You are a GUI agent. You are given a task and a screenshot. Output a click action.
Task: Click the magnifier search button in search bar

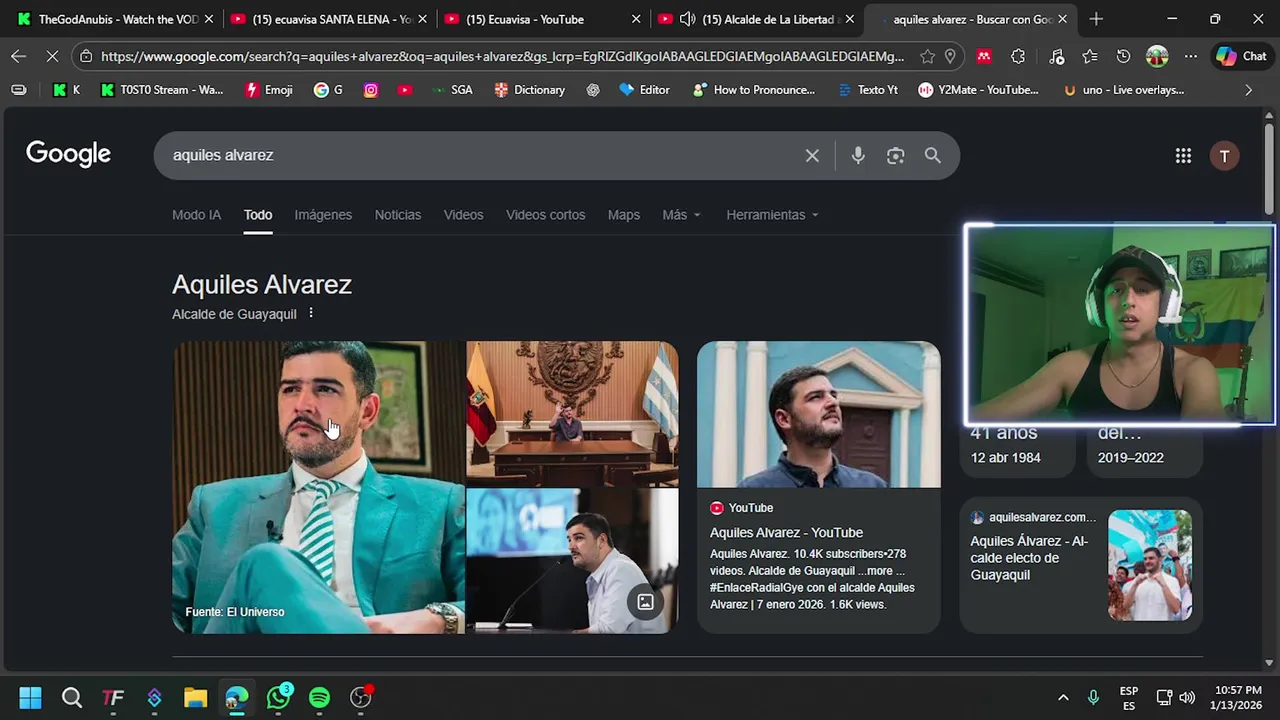(x=933, y=156)
